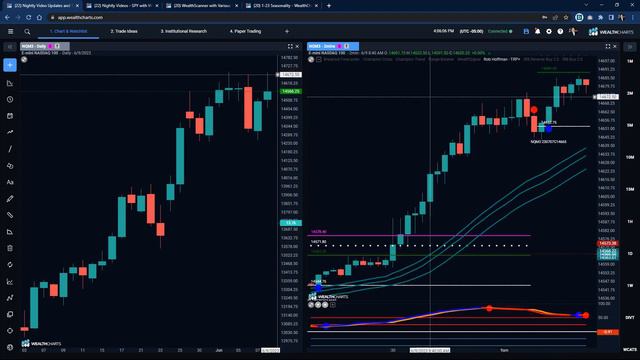Select the shapes drawing tool

pos(10,166)
